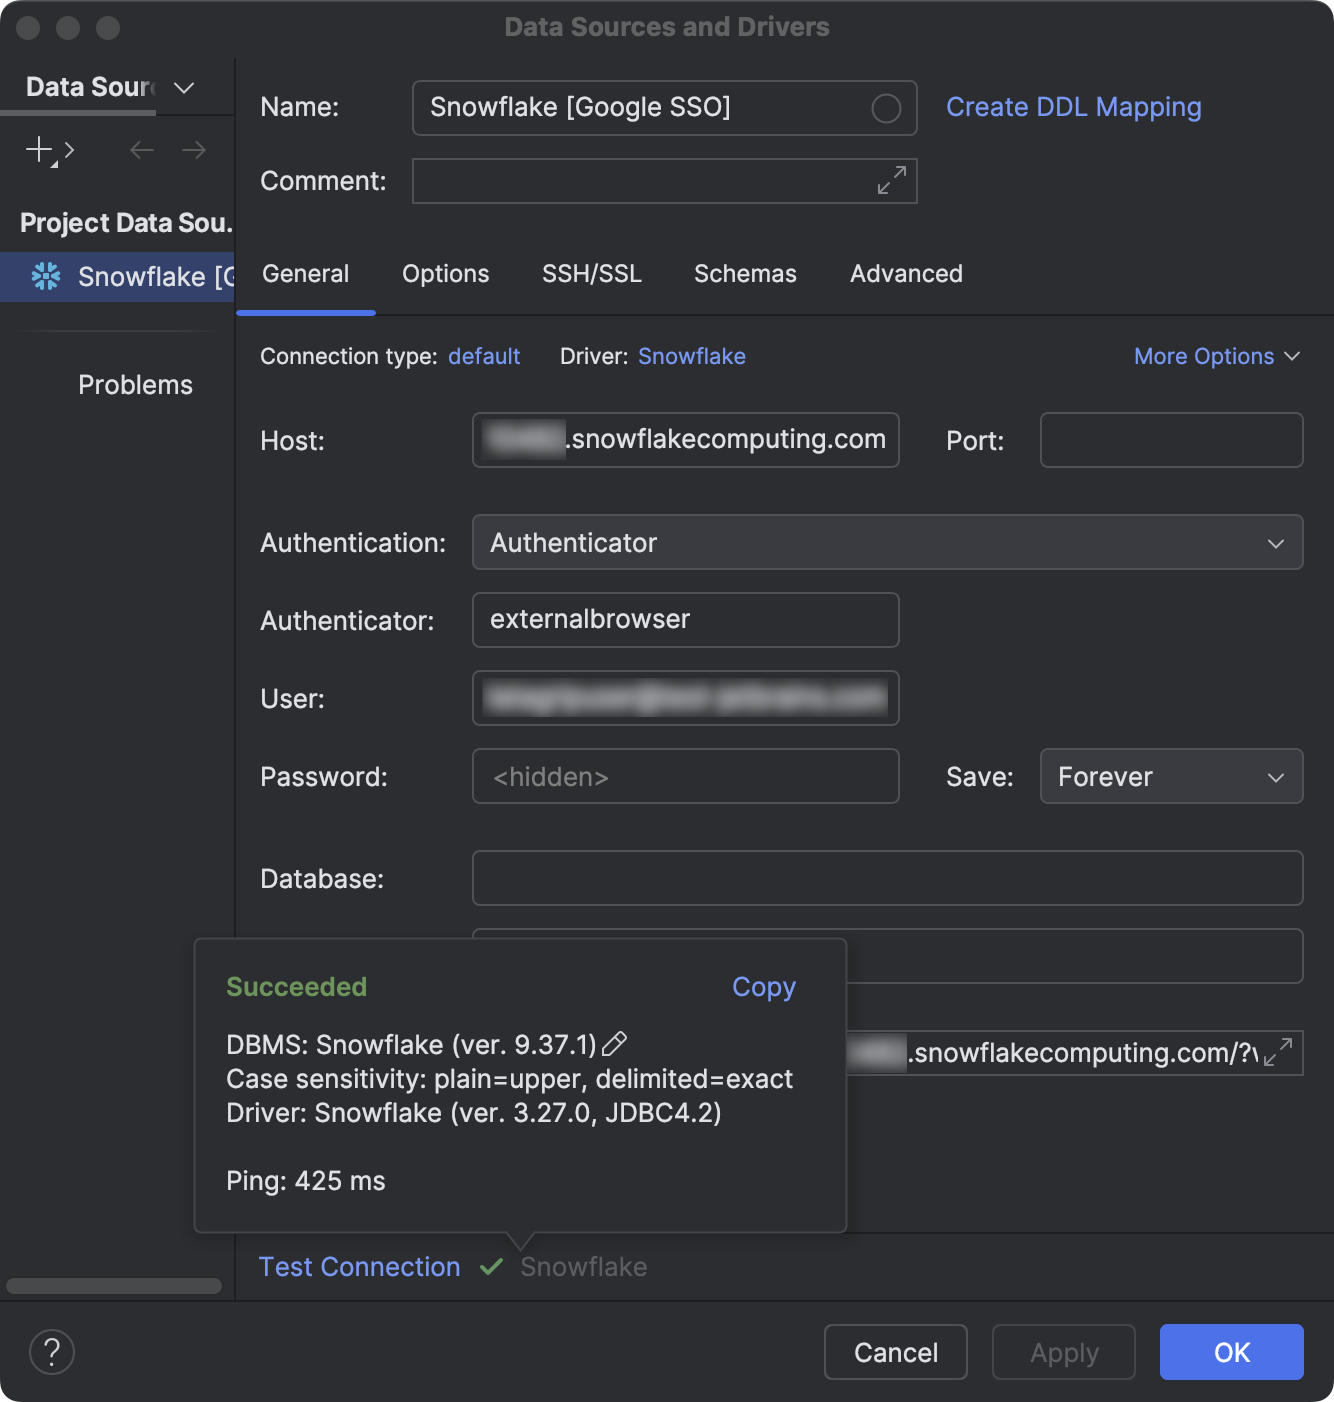Expand the Comment field with the diagonal-arrows icon

coord(890,182)
